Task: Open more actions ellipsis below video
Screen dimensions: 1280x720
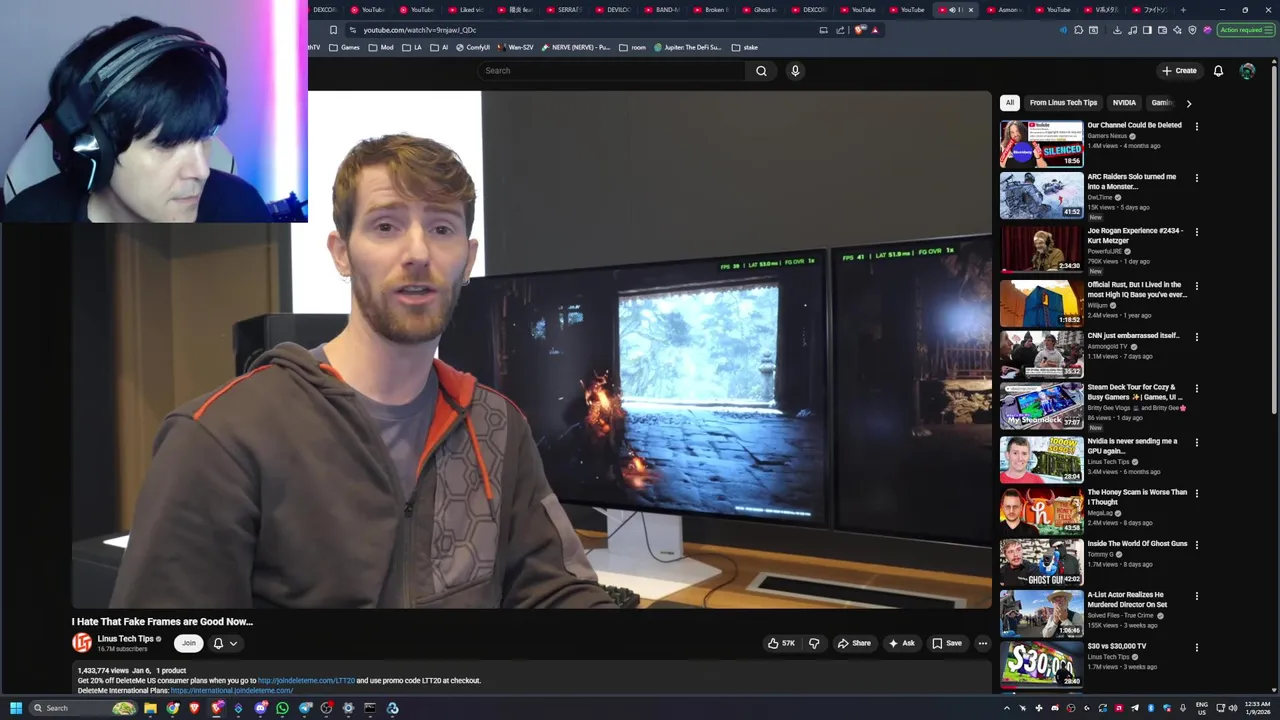Action: [983, 643]
